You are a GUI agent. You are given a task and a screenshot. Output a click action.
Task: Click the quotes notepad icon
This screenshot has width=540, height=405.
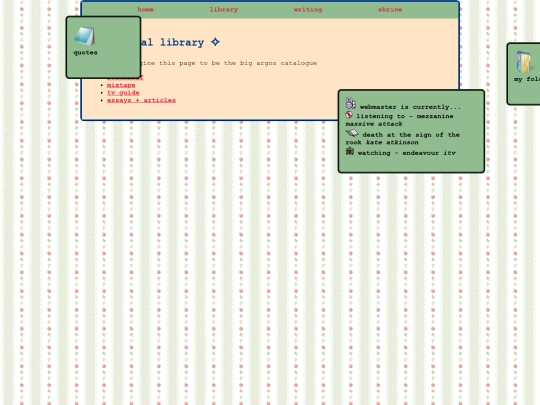click(x=84, y=36)
